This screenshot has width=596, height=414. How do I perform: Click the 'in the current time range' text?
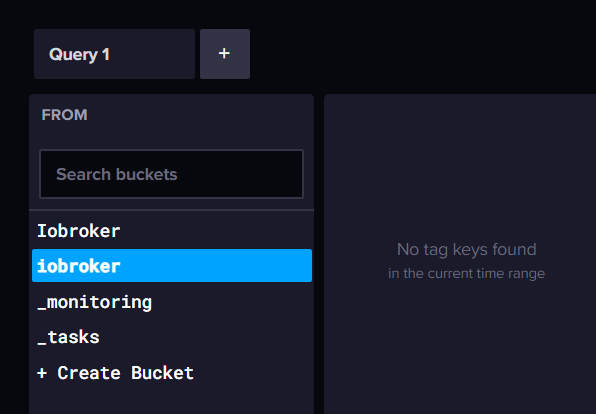click(x=466, y=273)
